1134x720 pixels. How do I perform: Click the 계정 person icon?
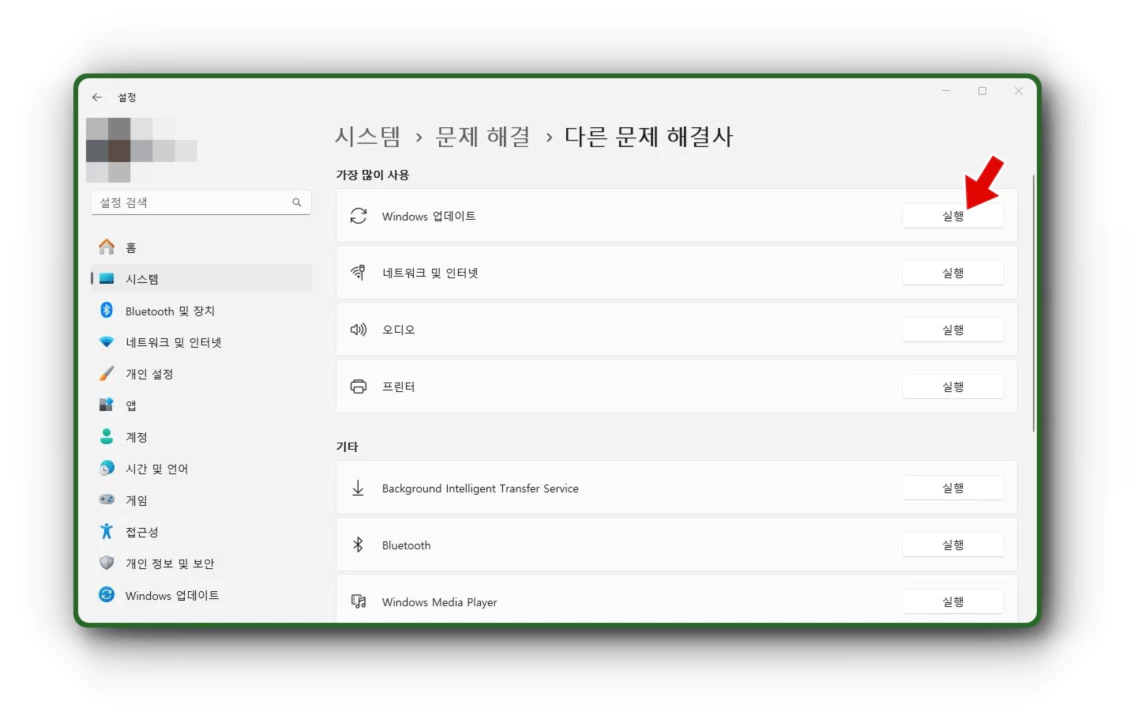click(106, 437)
